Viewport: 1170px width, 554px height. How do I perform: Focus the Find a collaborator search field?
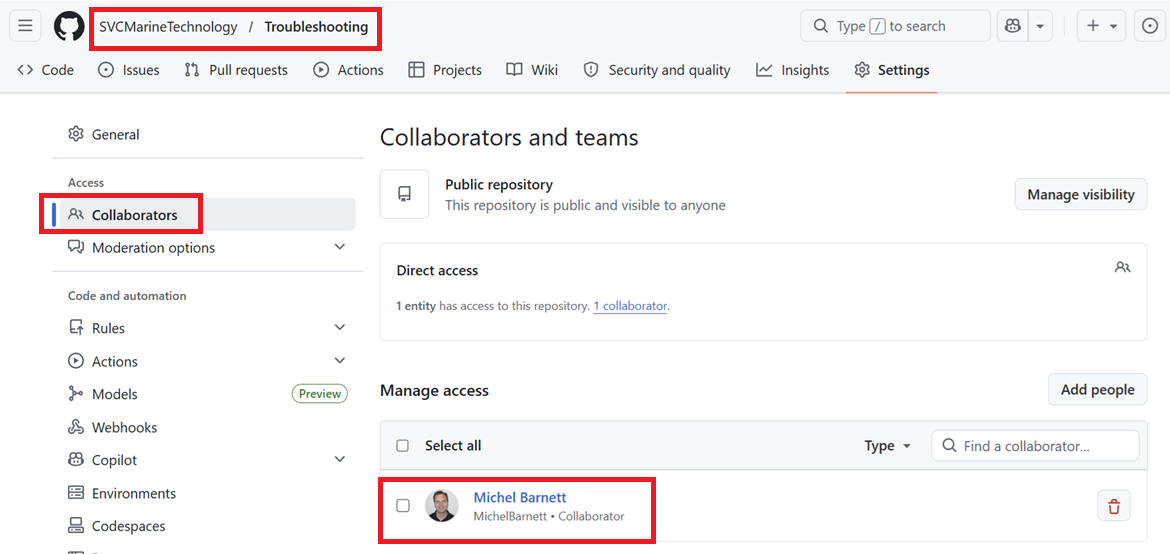1035,446
